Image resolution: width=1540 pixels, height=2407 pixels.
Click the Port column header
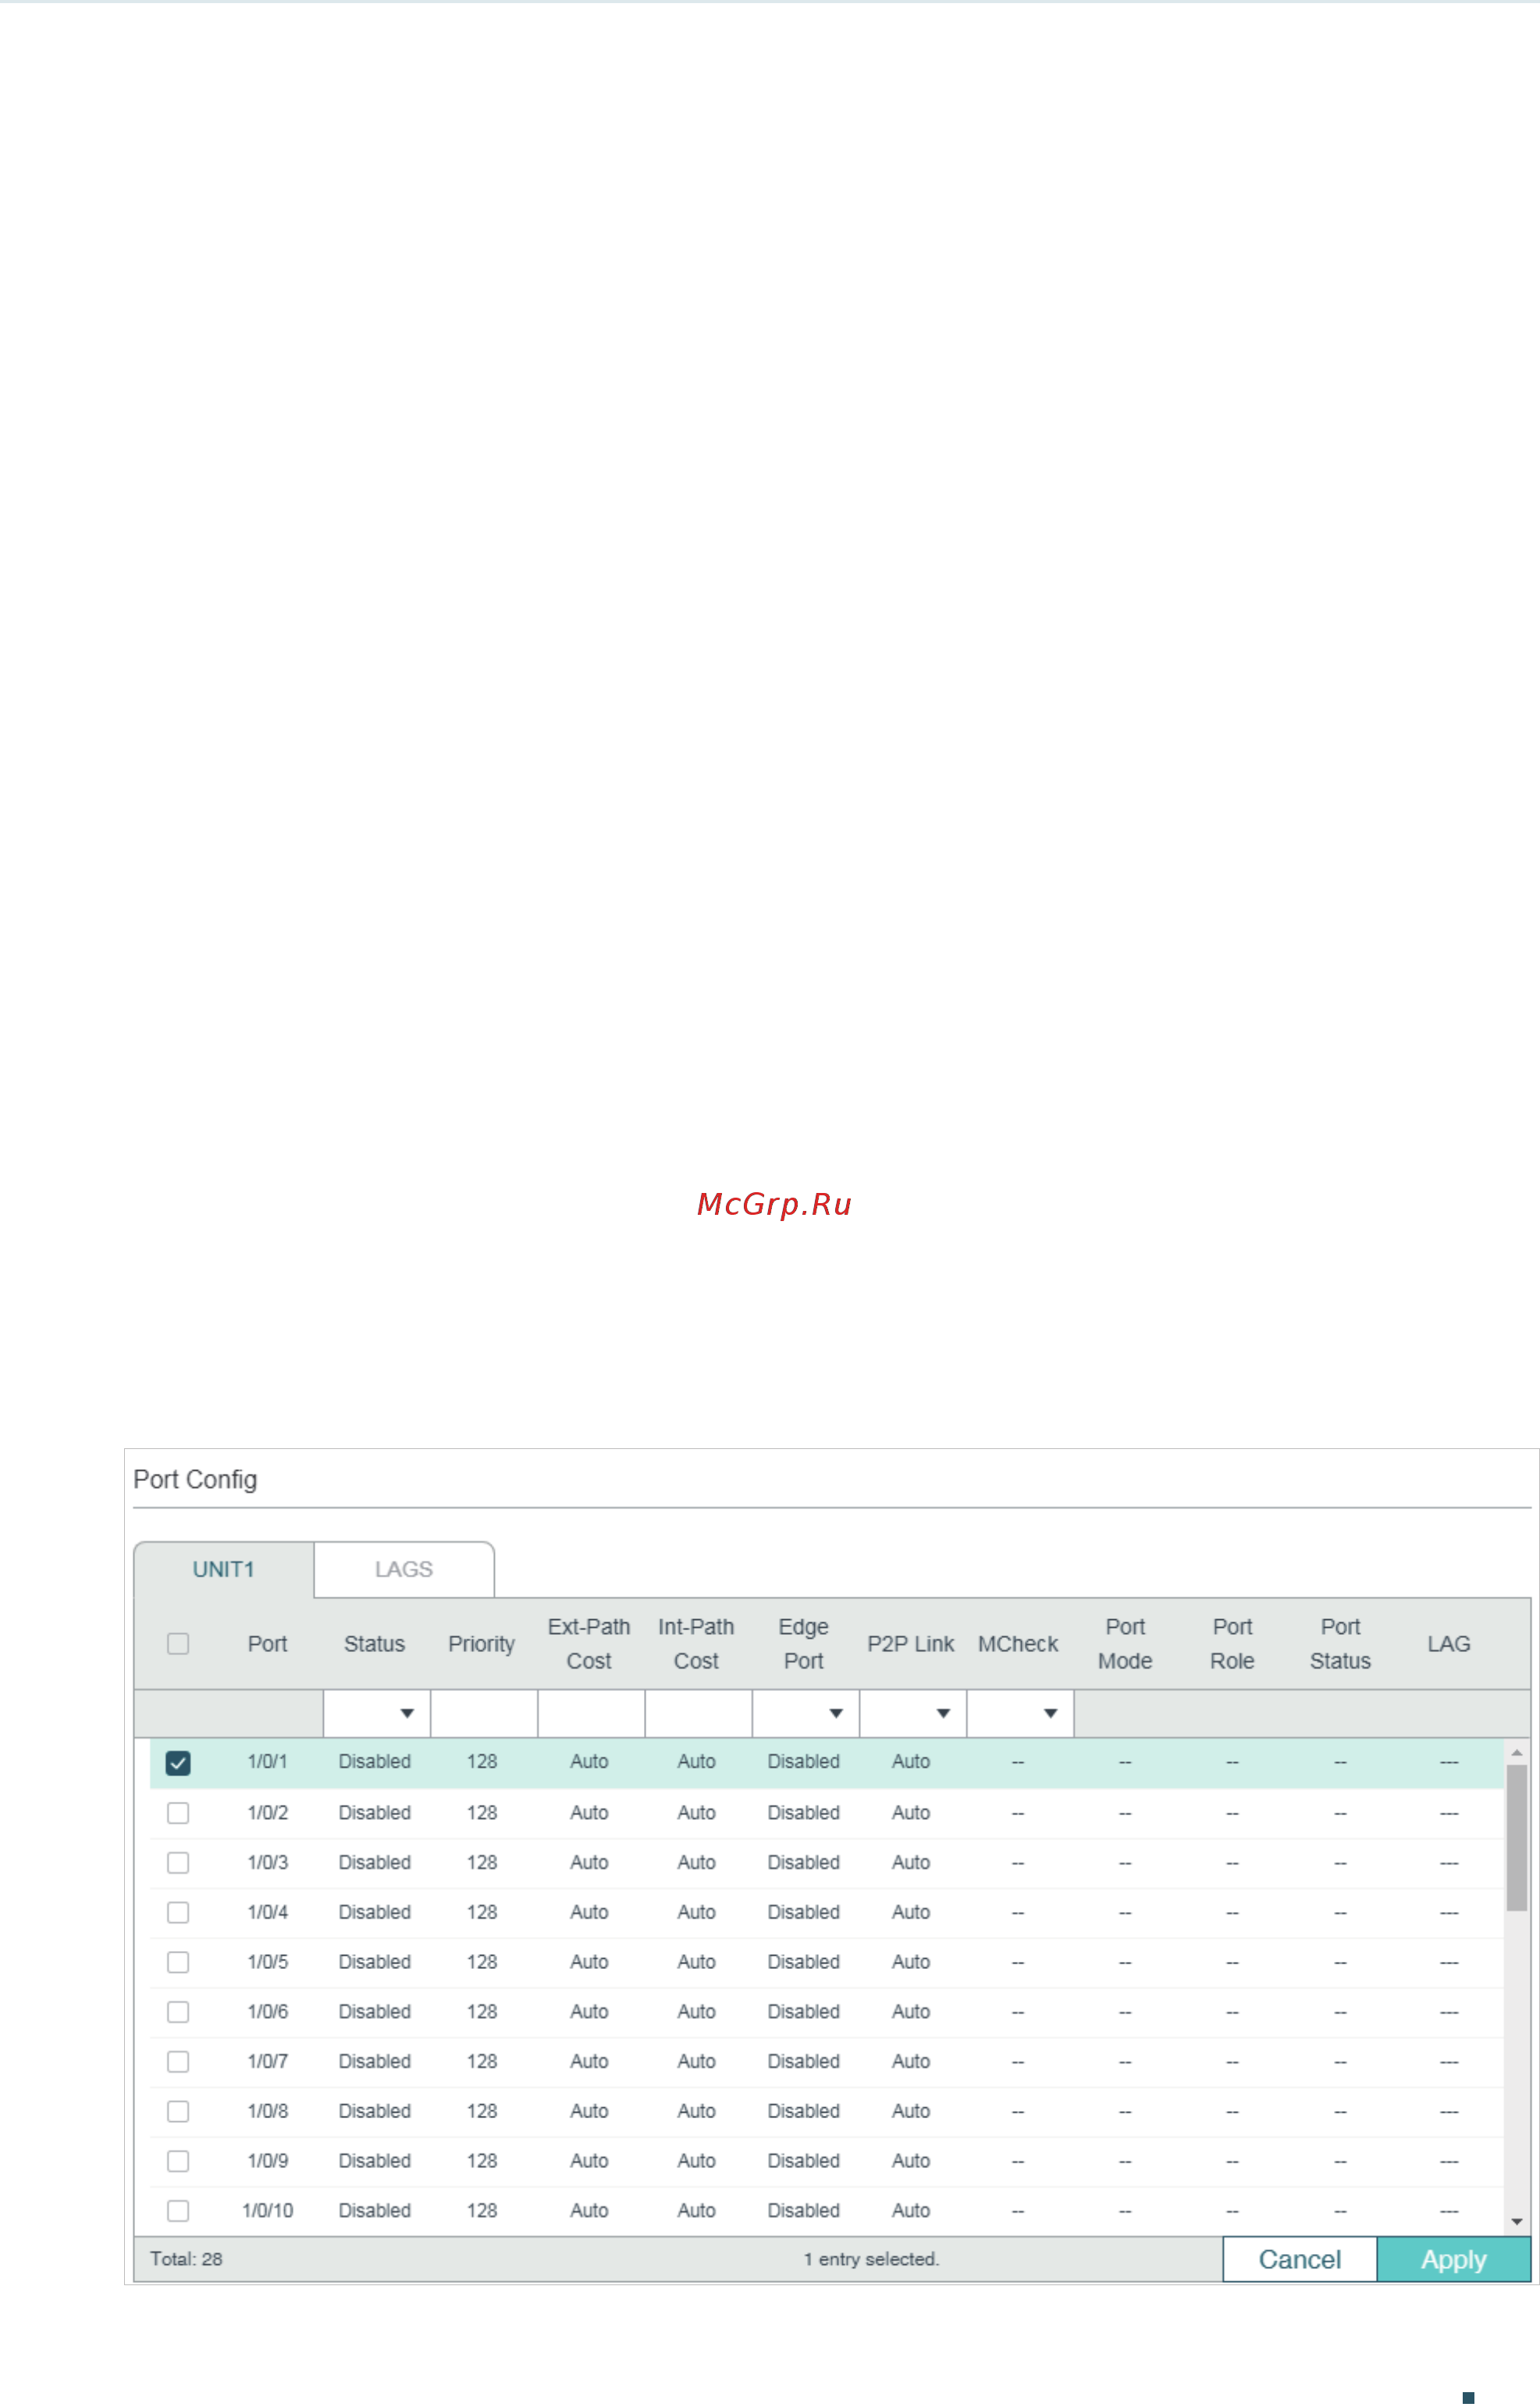(268, 1644)
